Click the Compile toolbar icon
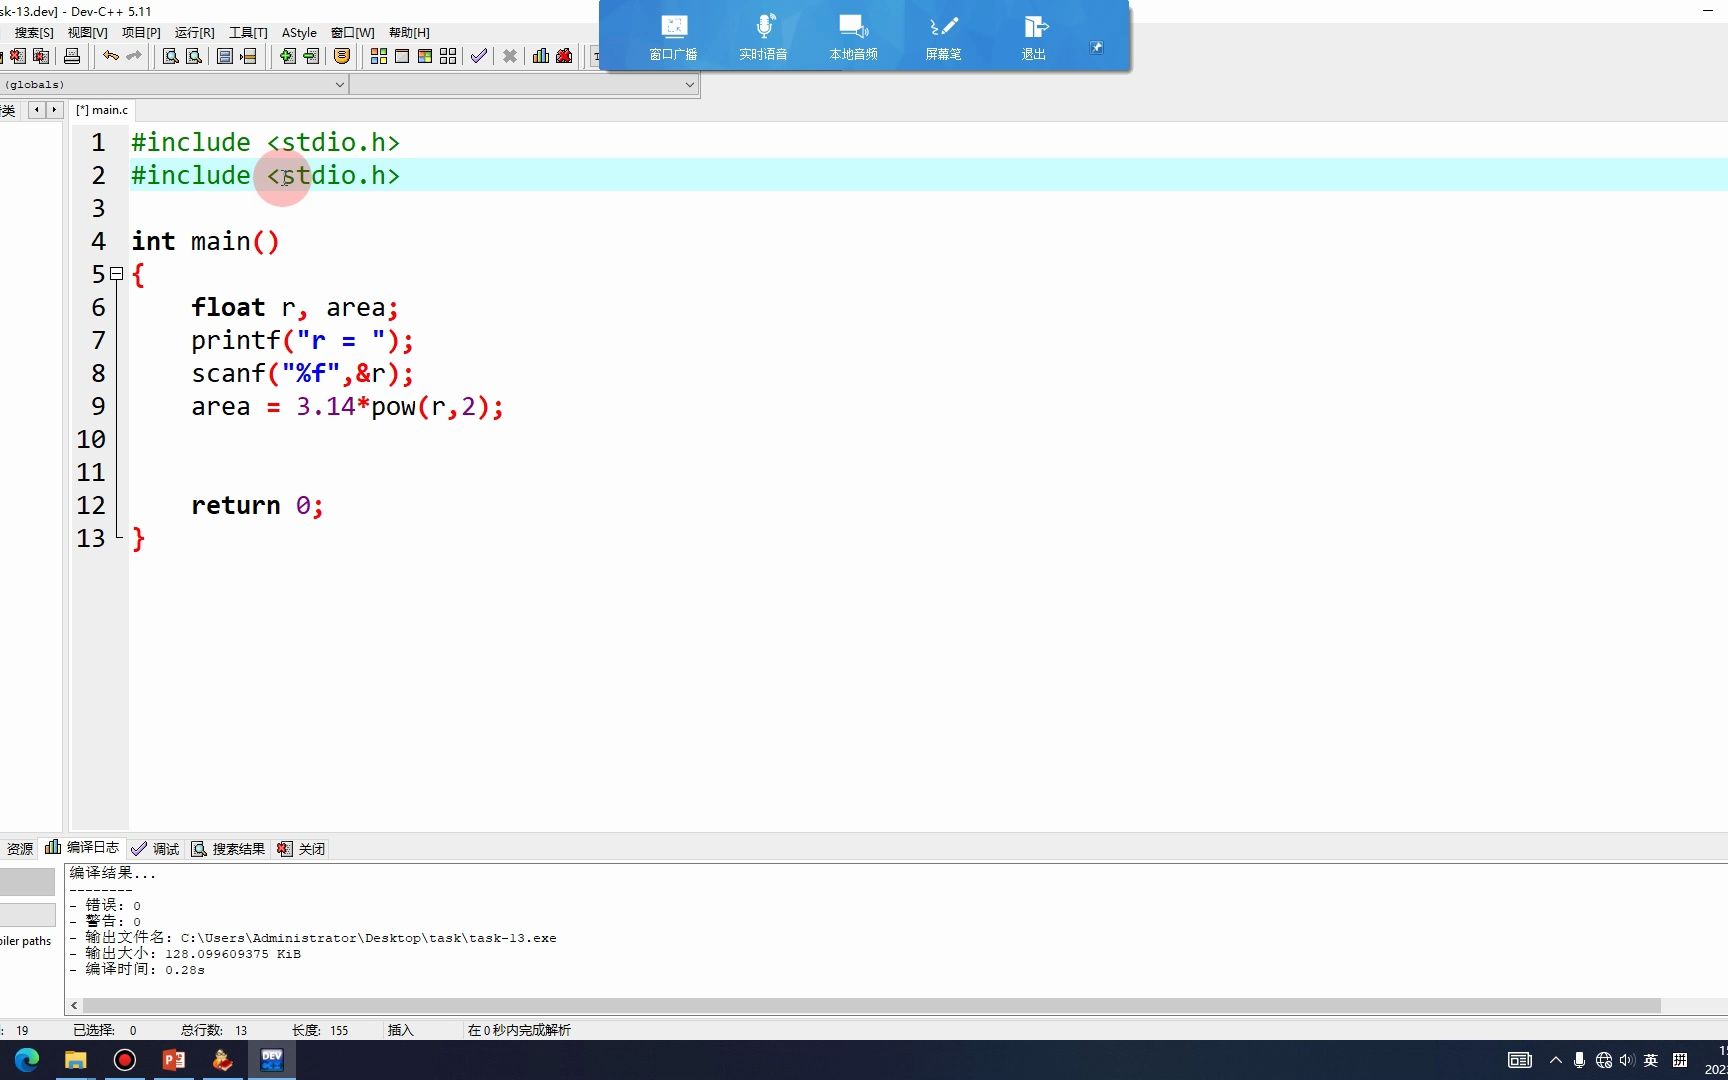The image size is (1728, 1080). [379, 56]
